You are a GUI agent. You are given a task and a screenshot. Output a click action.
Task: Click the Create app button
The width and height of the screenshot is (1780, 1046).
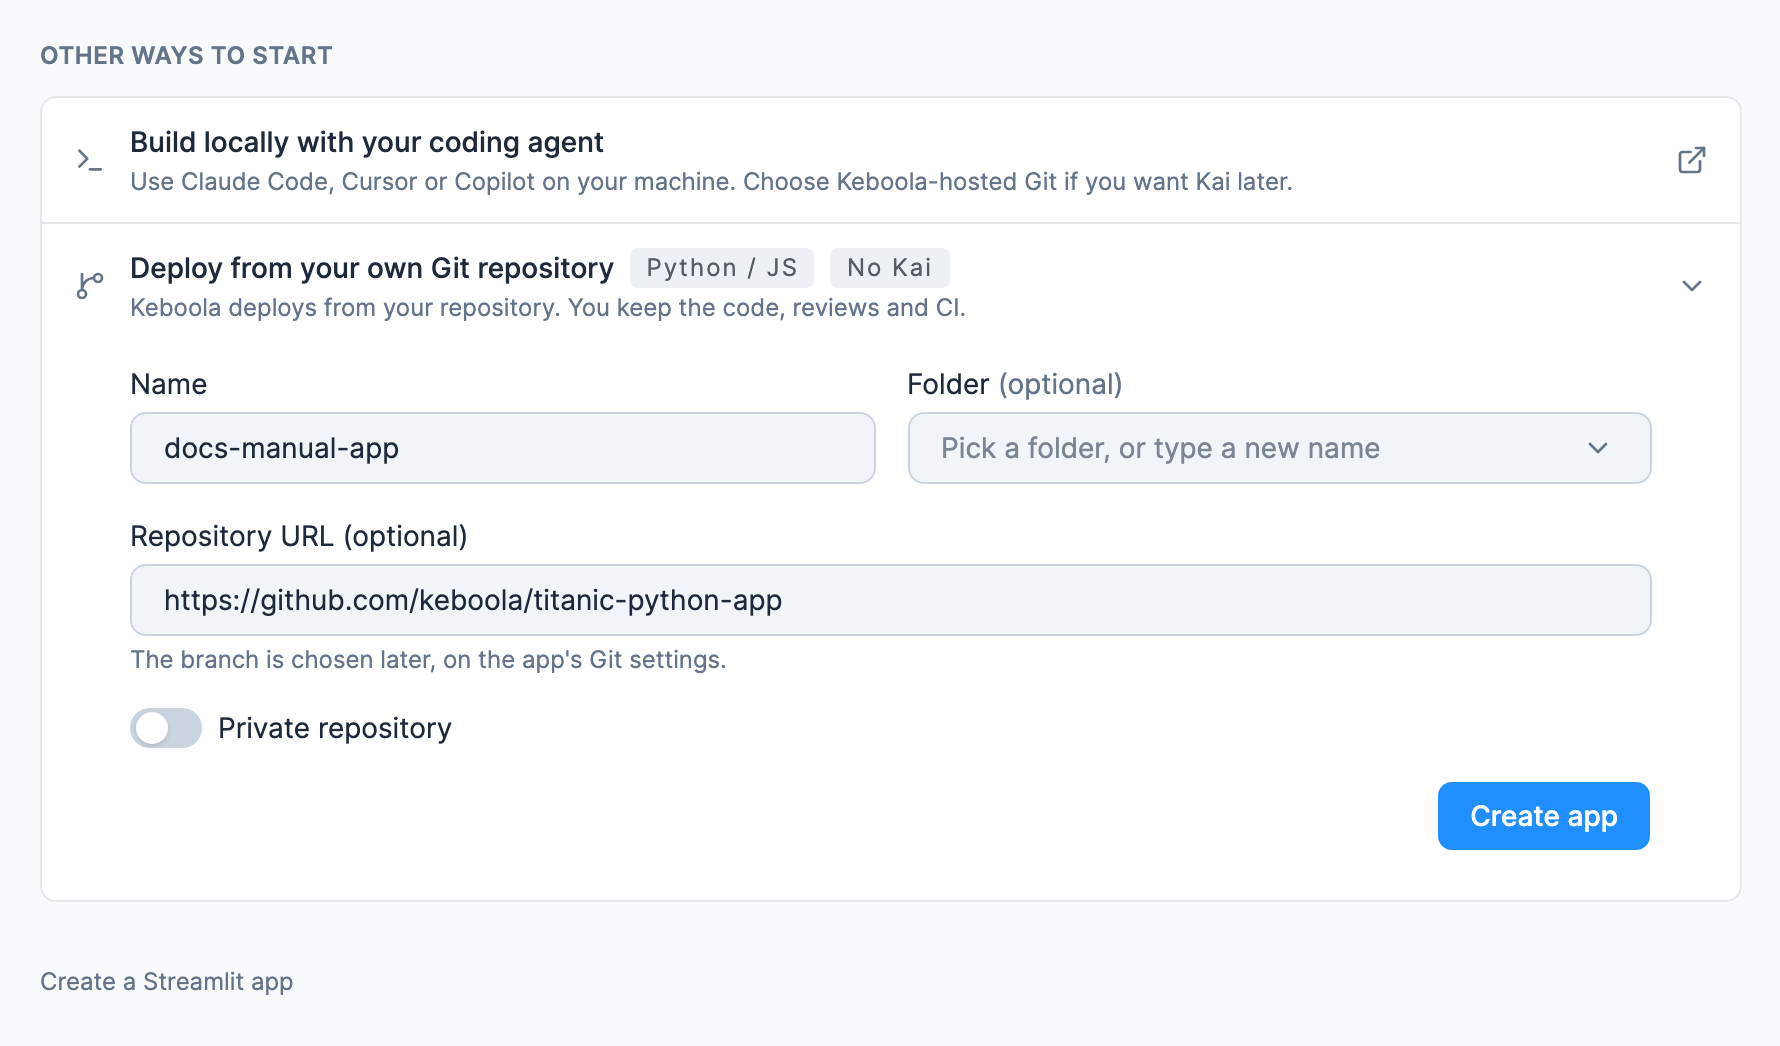click(x=1543, y=816)
